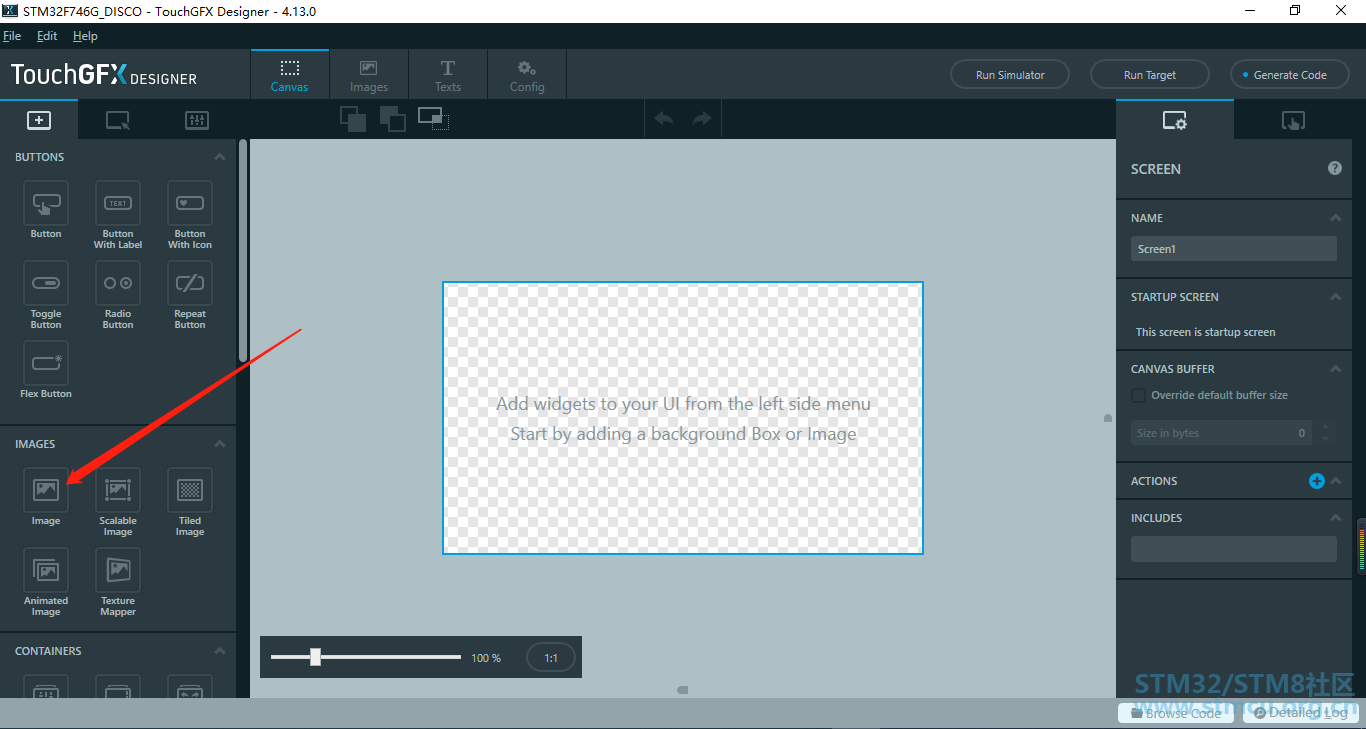Enable Override default buffer size

(x=1138, y=395)
